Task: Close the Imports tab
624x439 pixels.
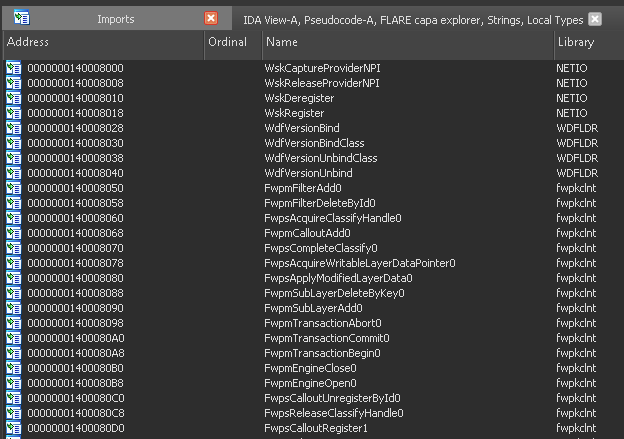Action: (210, 18)
